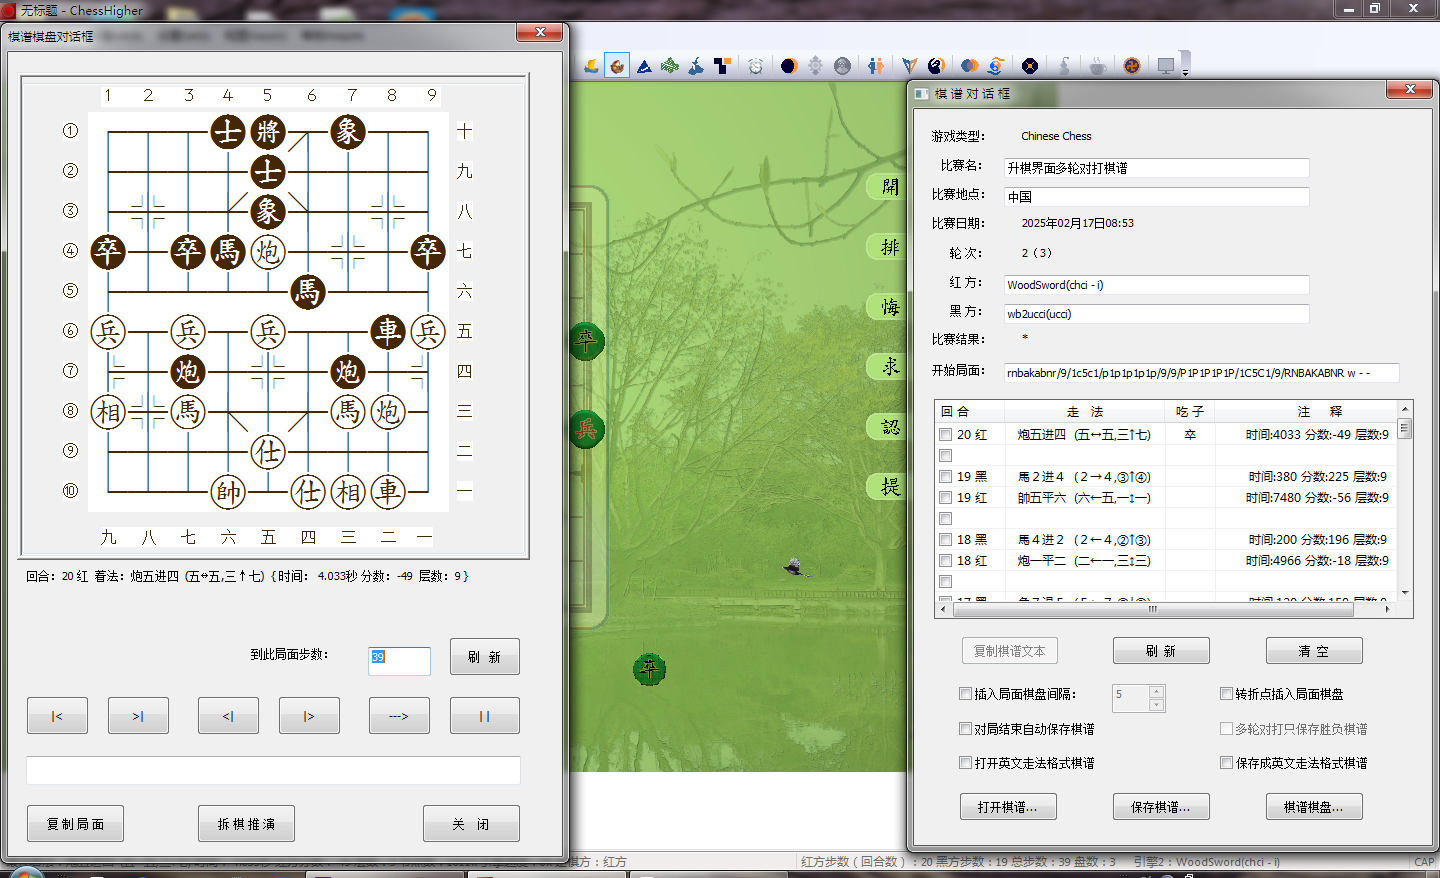The height and width of the screenshot is (878, 1440).
Task: Toggle 转折点插入局面棋盘 checkbox
Action: point(1226,694)
